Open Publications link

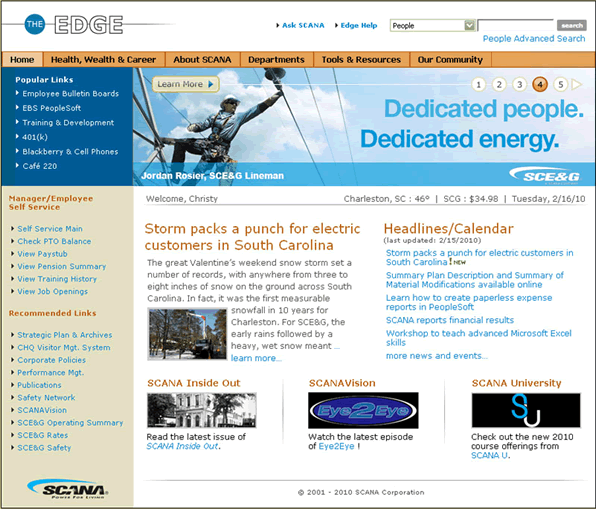pos(39,385)
